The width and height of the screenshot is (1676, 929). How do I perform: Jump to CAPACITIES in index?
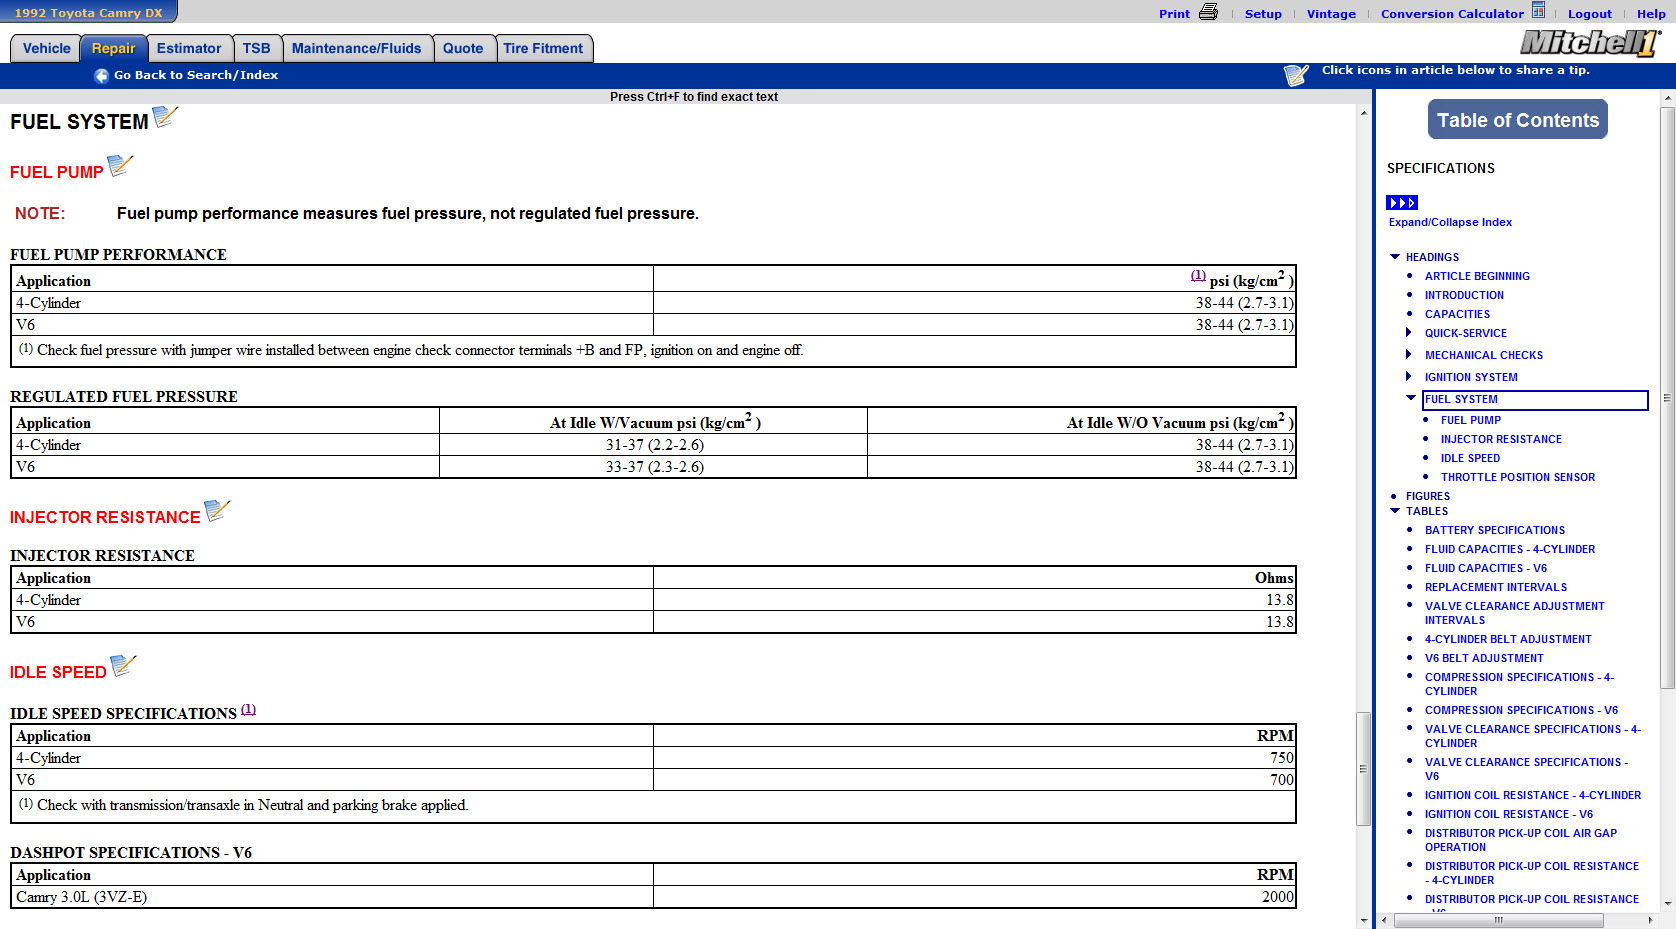coord(1457,314)
